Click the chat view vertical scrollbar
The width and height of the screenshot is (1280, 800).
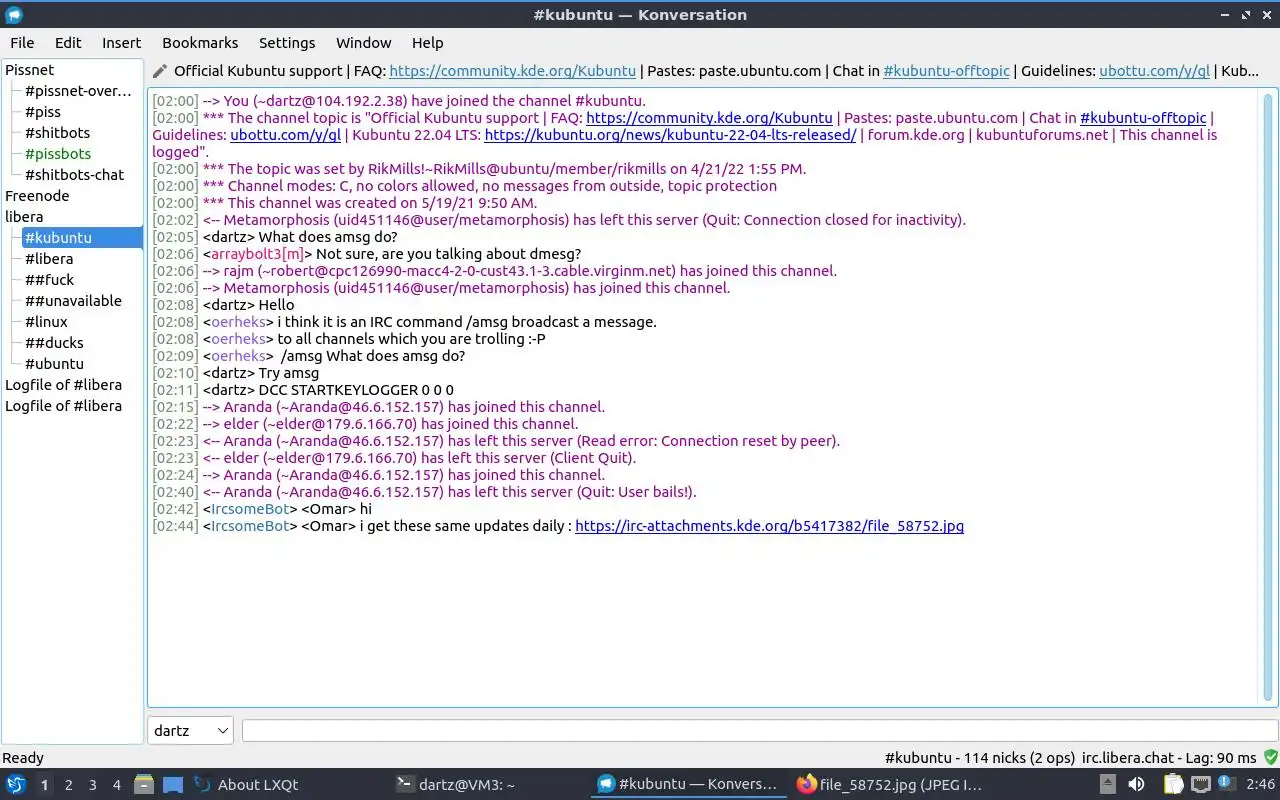pos(1268,398)
